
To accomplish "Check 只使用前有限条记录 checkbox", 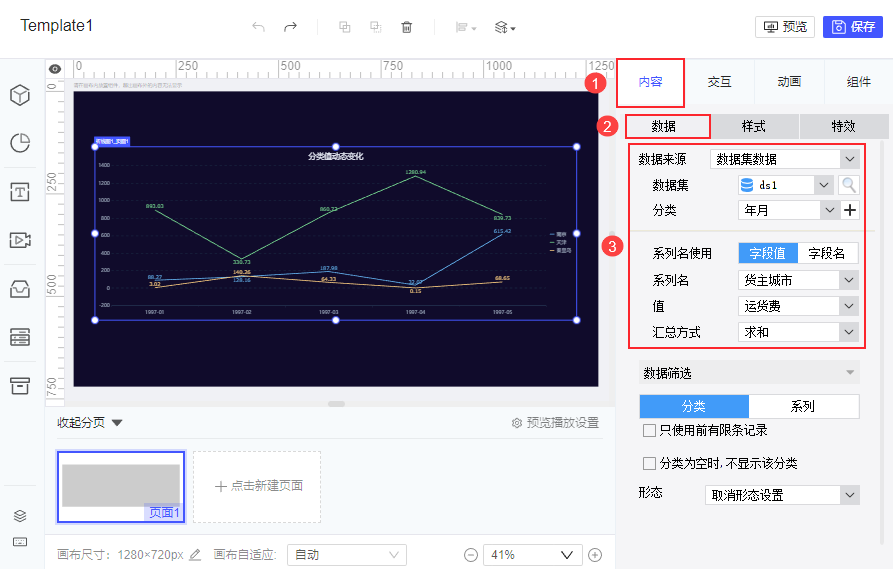I will click(649, 431).
